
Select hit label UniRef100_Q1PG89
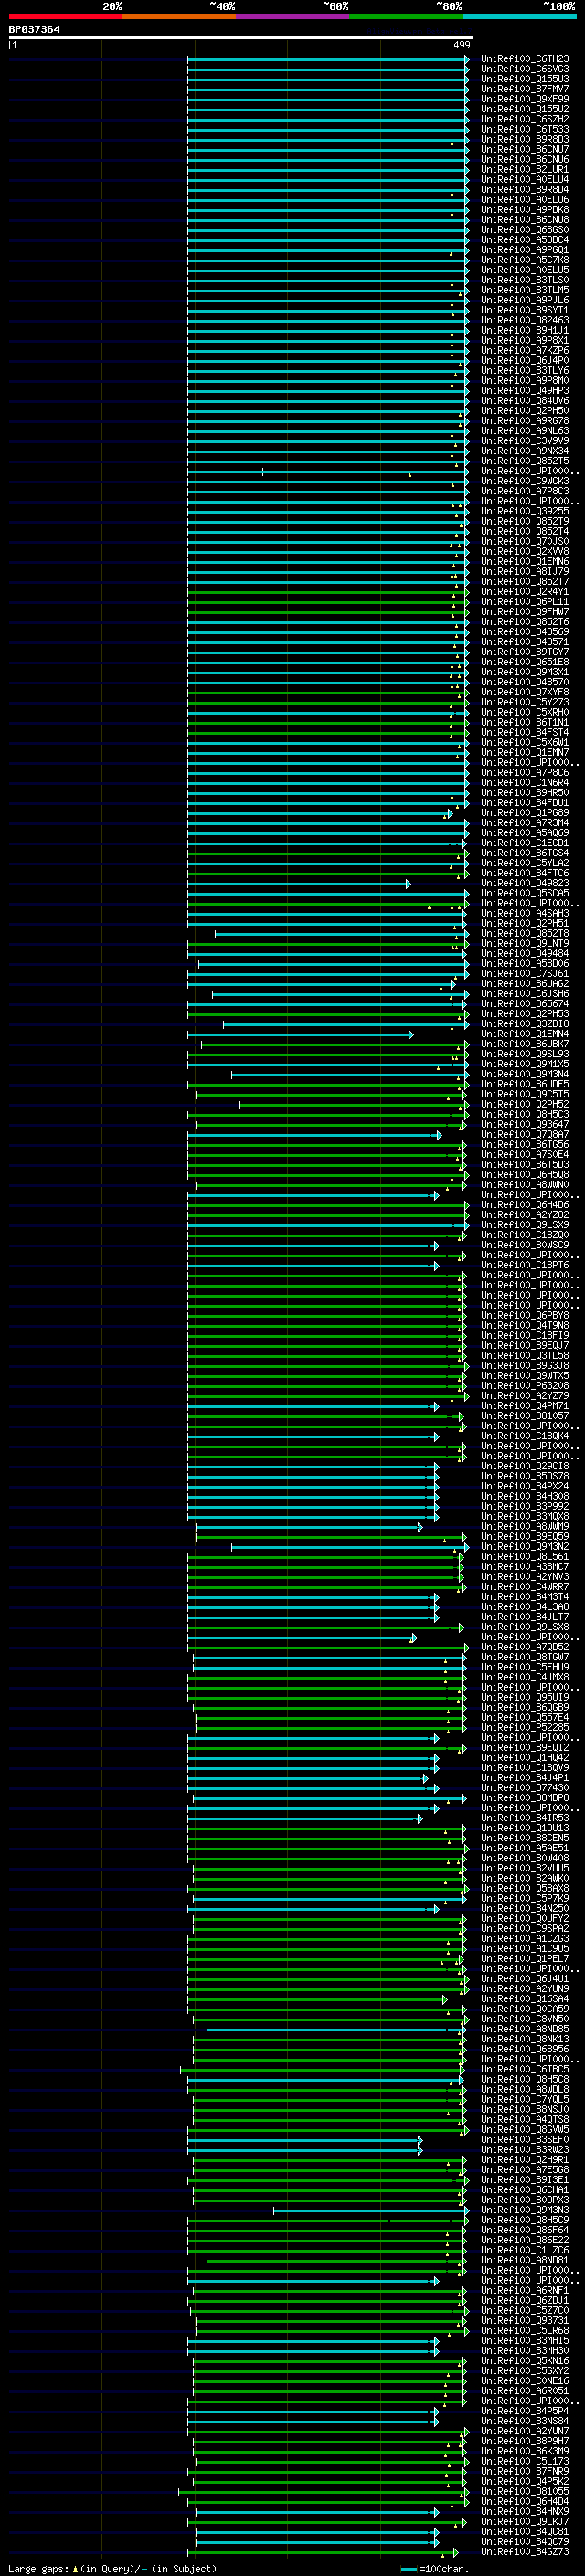pyautogui.click(x=524, y=813)
